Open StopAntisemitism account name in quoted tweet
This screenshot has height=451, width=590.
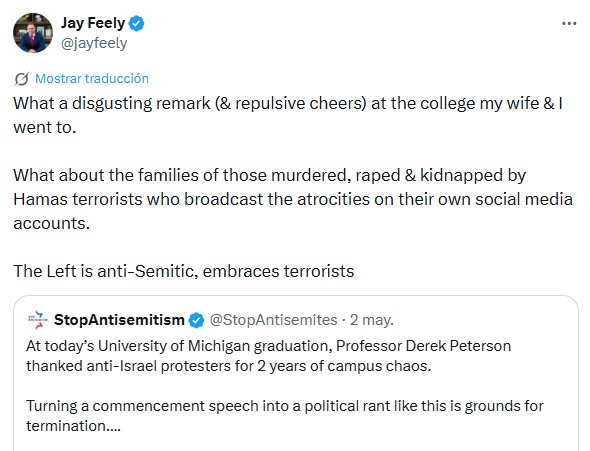pos(119,320)
